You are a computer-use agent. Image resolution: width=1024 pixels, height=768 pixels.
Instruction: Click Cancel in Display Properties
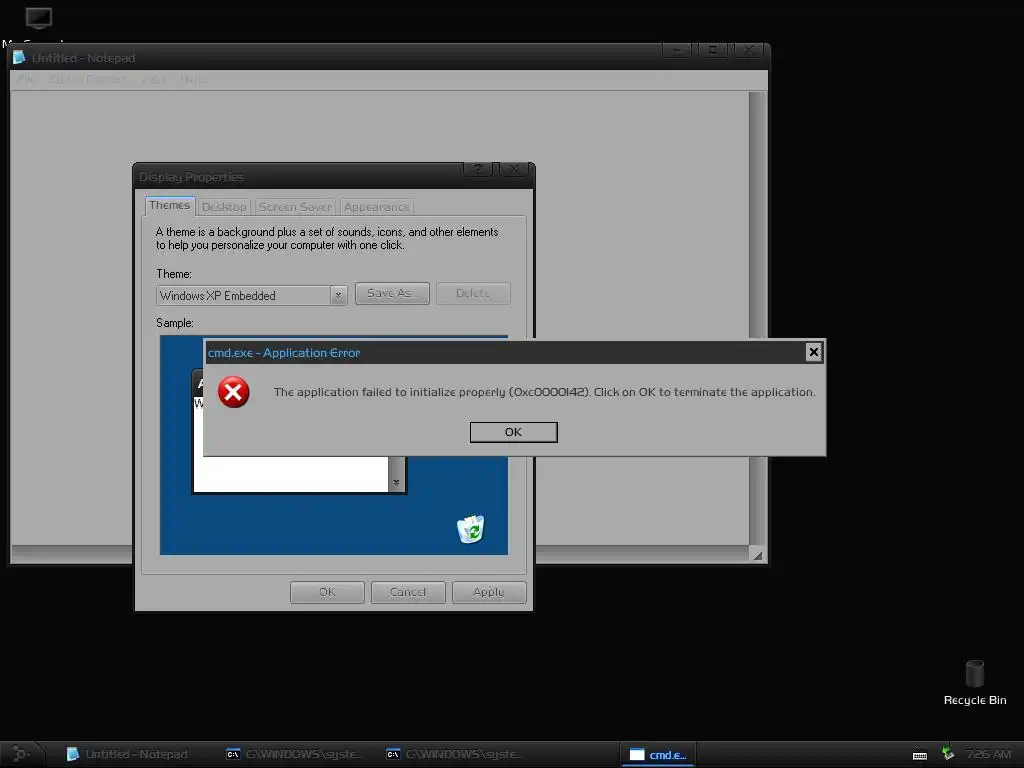pyautogui.click(x=408, y=592)
